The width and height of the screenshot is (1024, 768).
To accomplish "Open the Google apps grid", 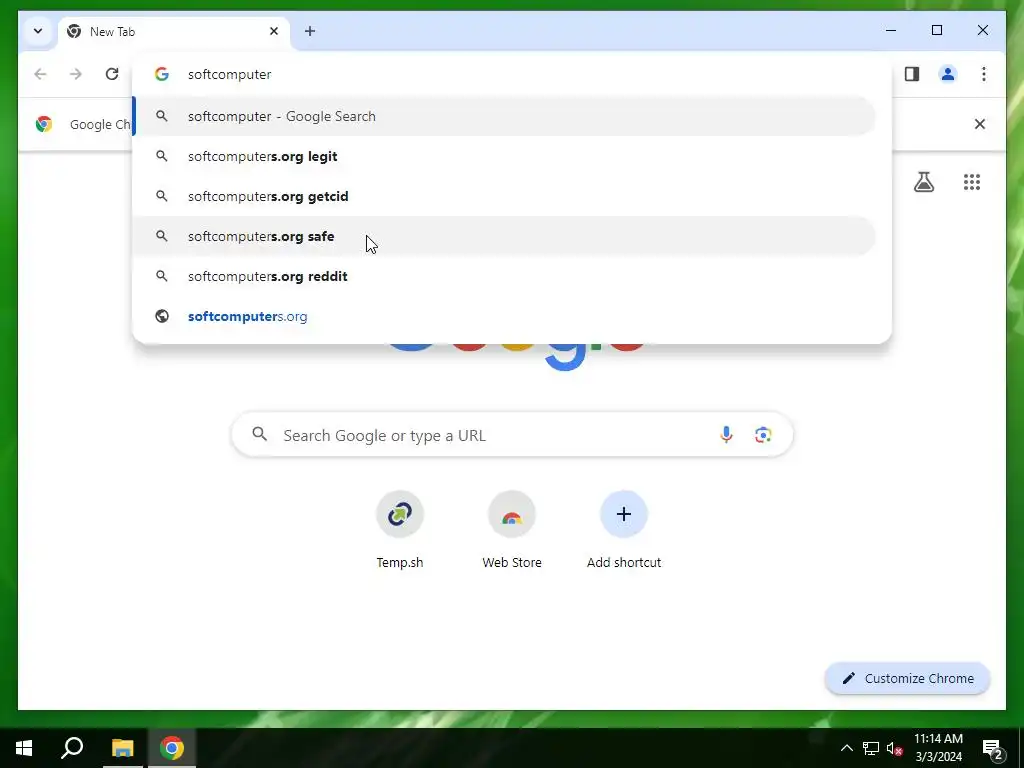I will (x=972, y=182).
